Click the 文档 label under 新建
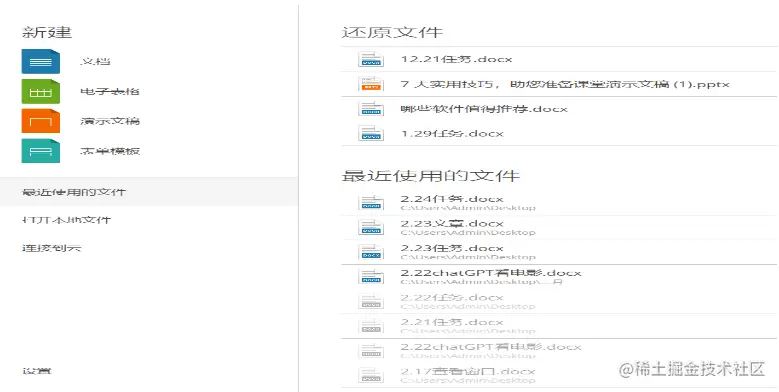Viewport: 779px width, 392px height. (x=95, y=62)
